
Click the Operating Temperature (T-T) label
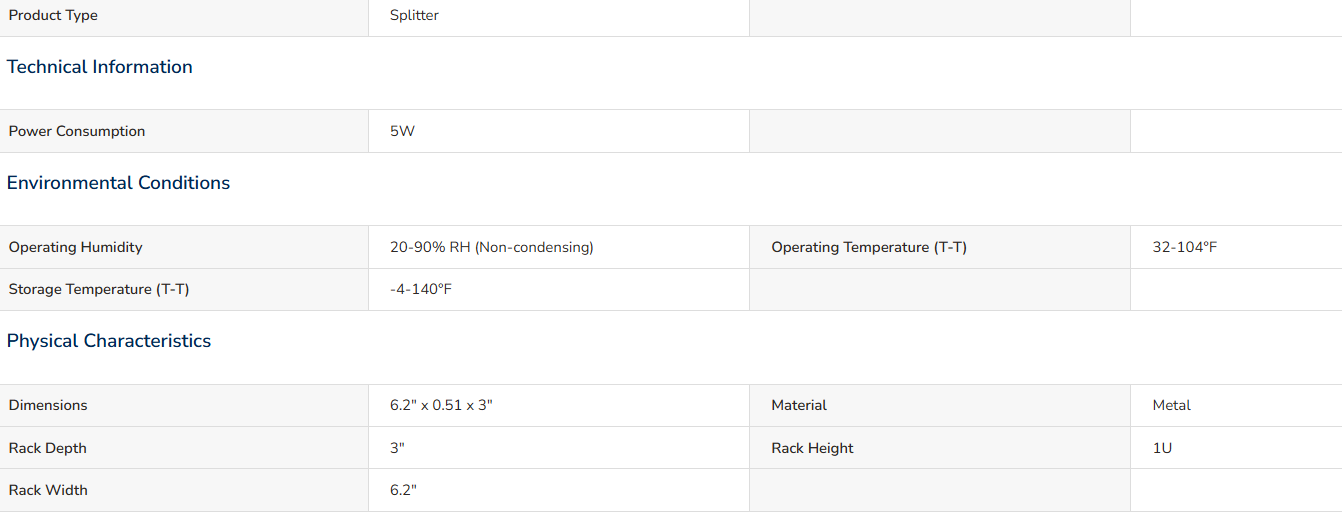(869, 247)
